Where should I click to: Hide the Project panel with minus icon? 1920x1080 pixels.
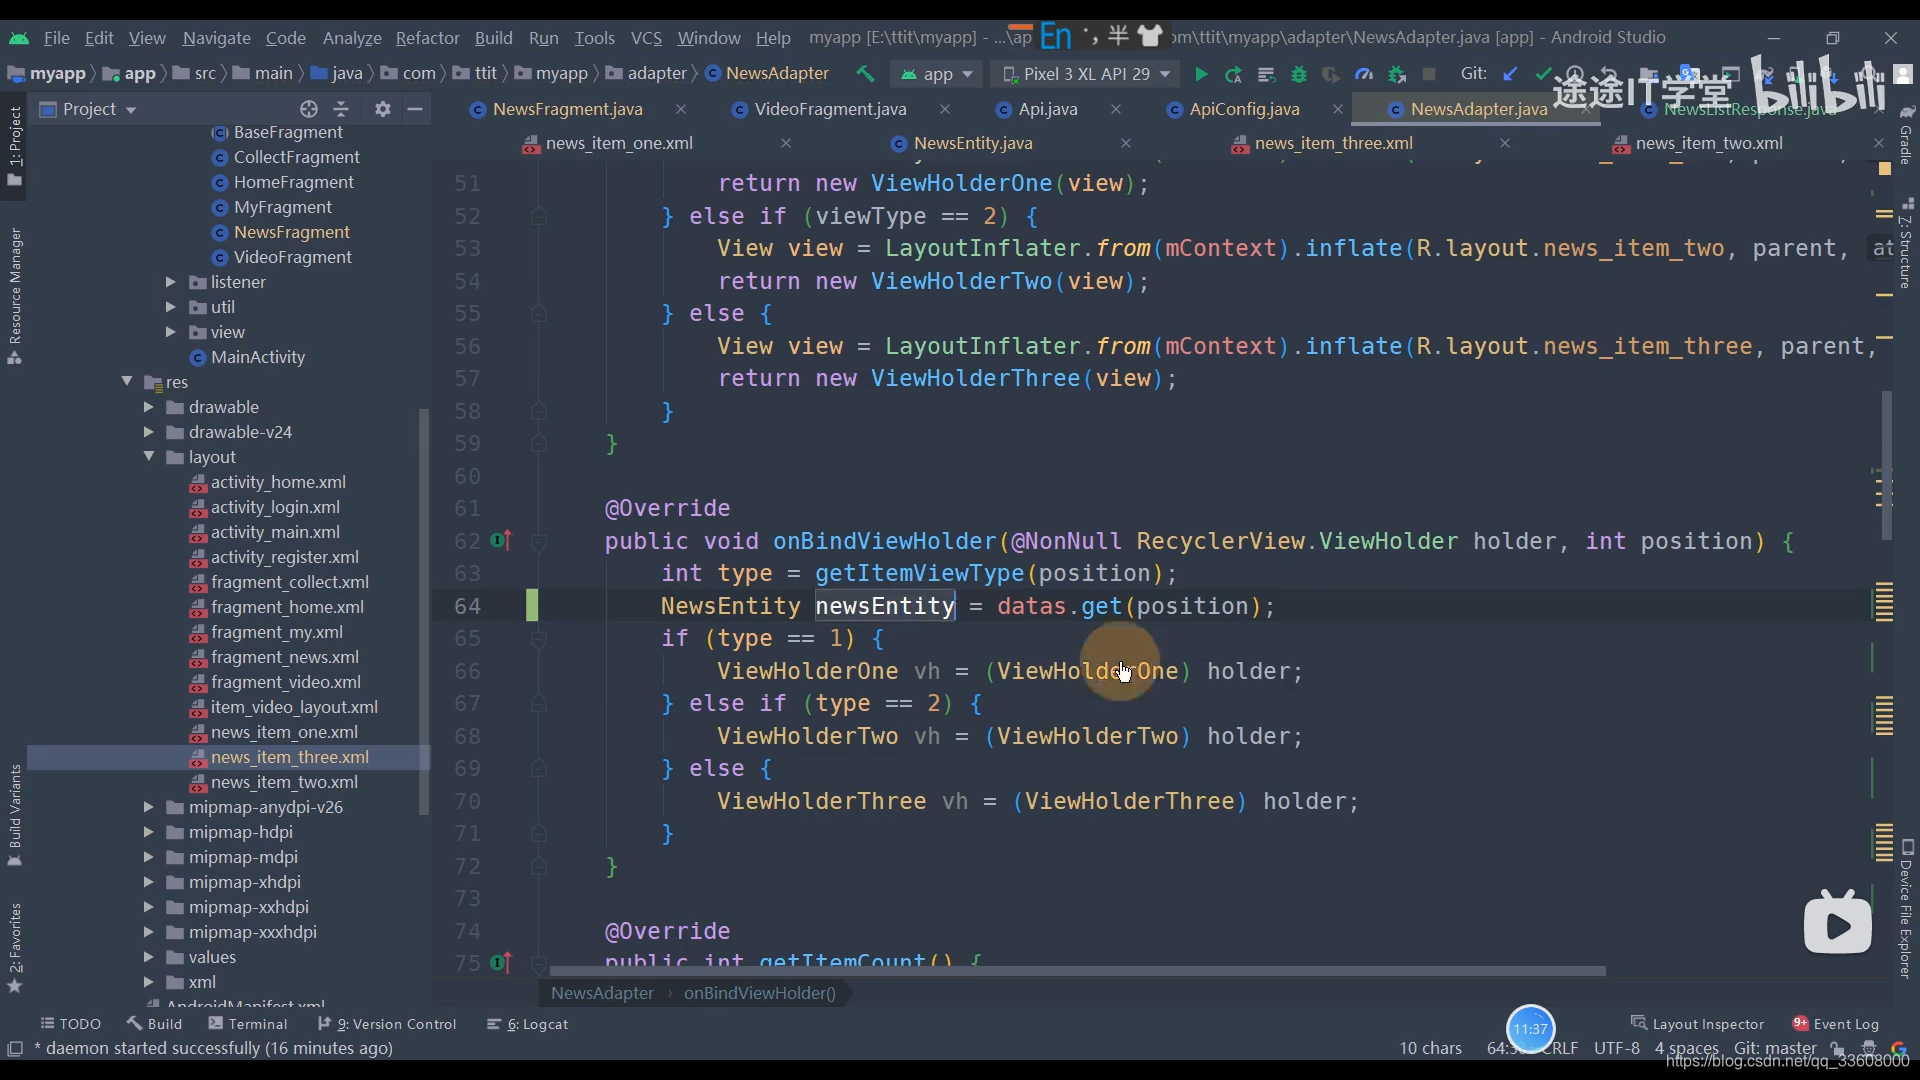[415, 109]
